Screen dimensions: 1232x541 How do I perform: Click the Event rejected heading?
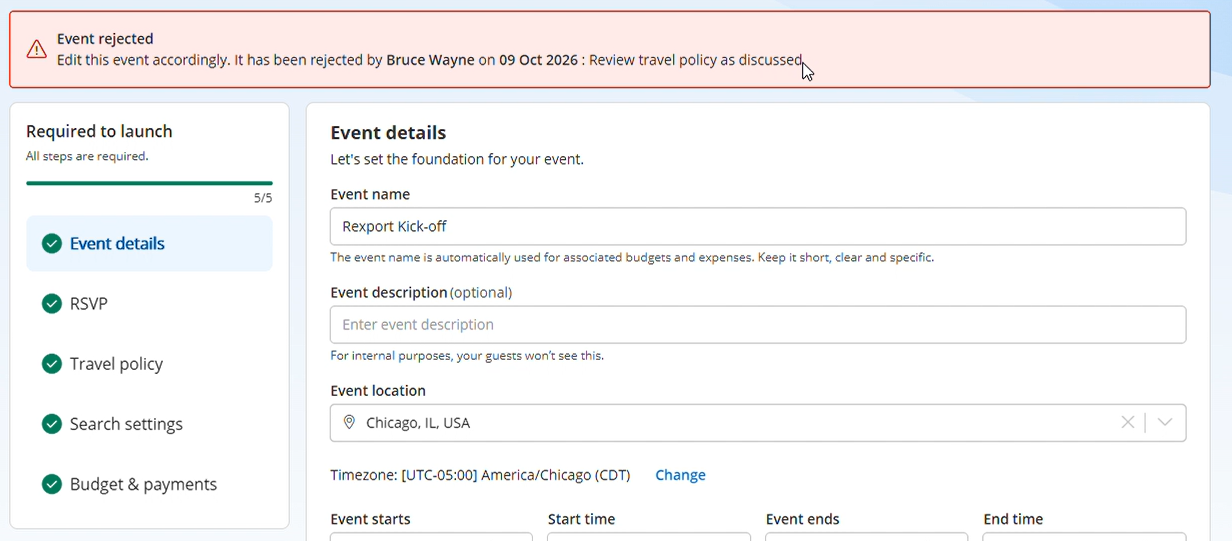coord(105,39)
